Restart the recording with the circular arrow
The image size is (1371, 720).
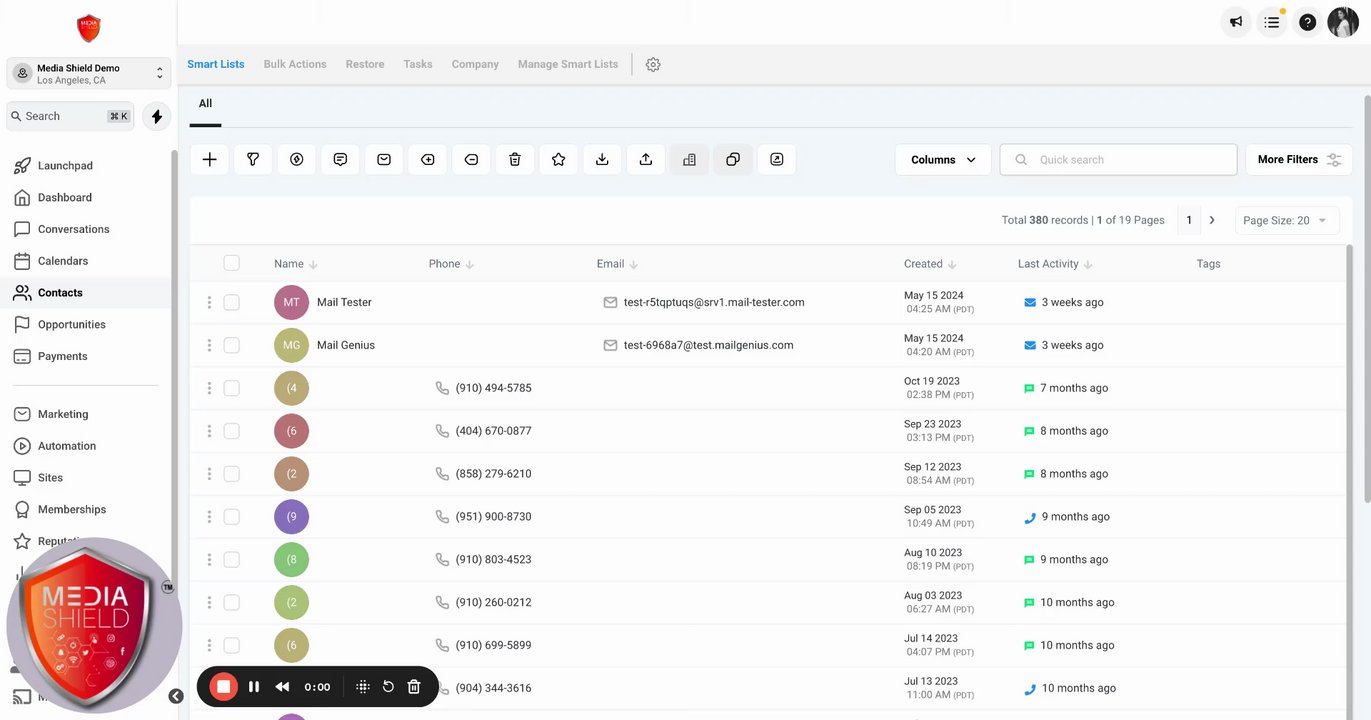(x=388, y=687)
